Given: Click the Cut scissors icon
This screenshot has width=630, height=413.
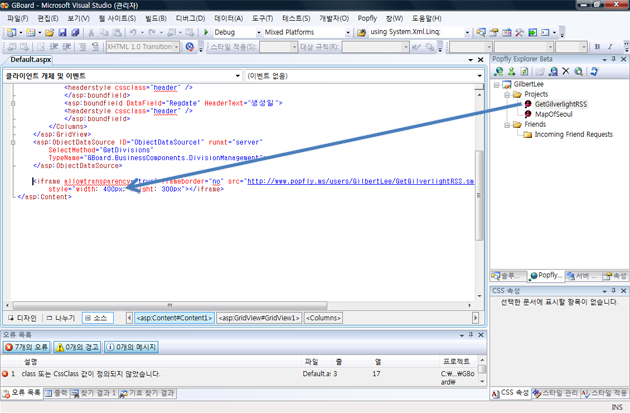Looking at the screenshot, I should 91,32.
